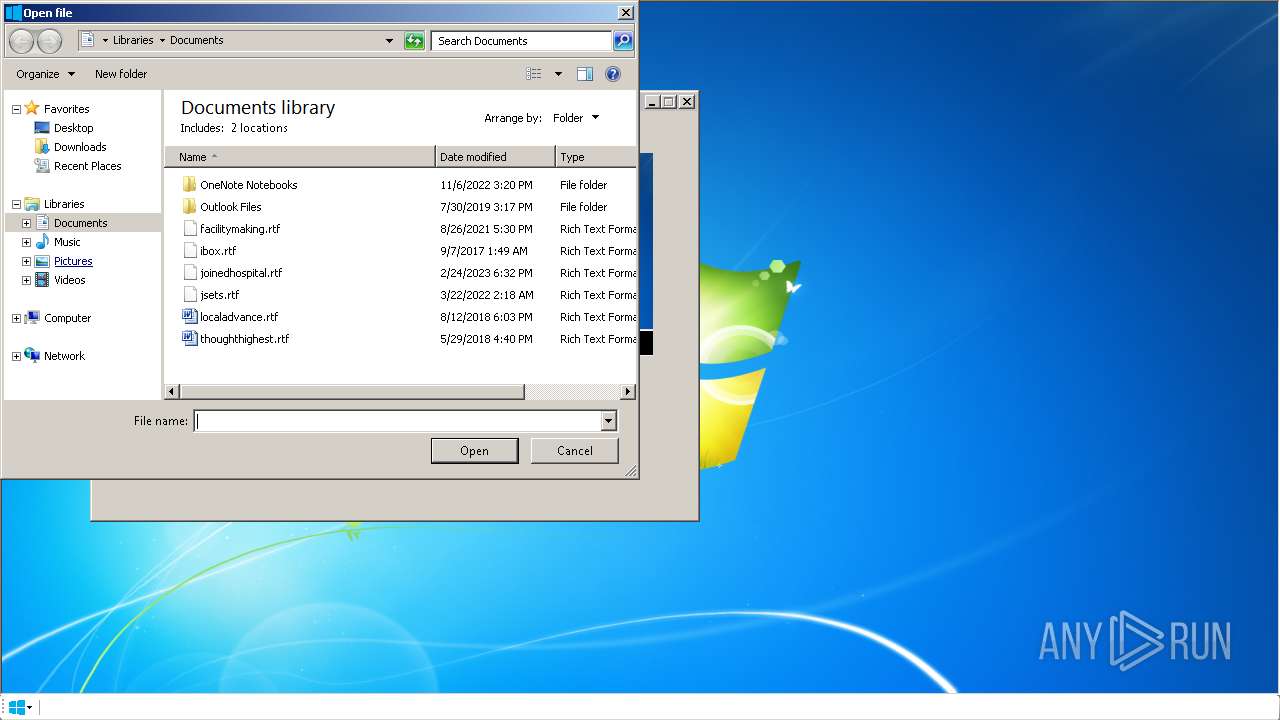
Task: Open the Arrange by Folder dropdown
Action: coord(576,118)
